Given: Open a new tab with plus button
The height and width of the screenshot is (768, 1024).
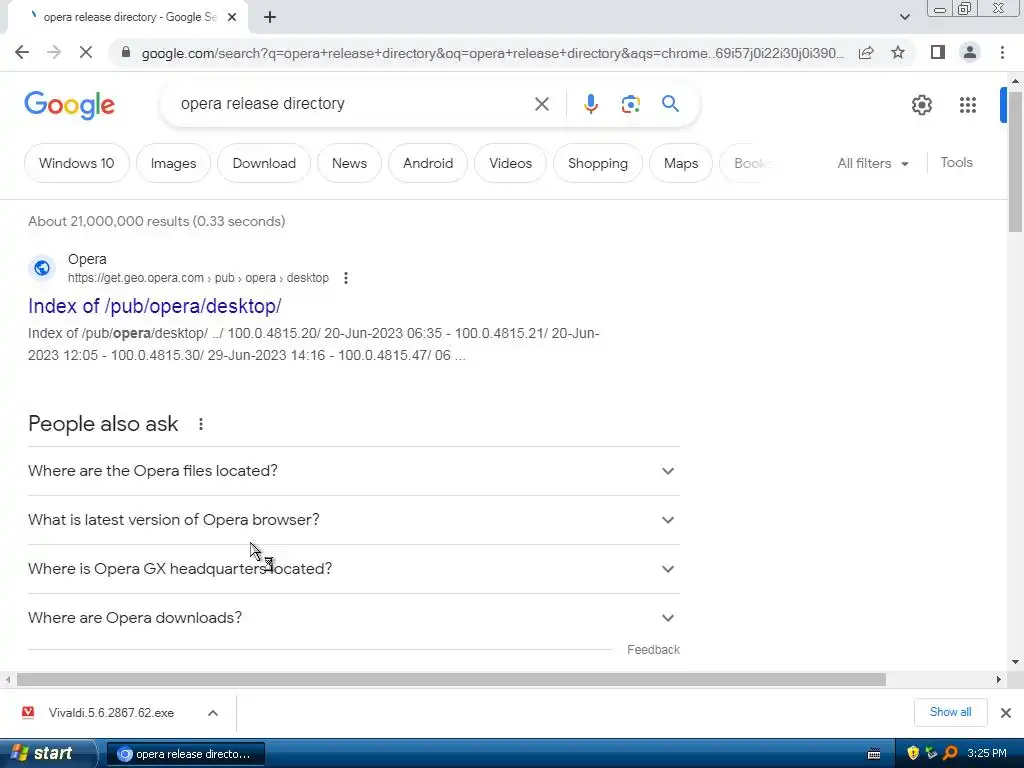Looking at the screenshot, I should [x=270, y=17].
